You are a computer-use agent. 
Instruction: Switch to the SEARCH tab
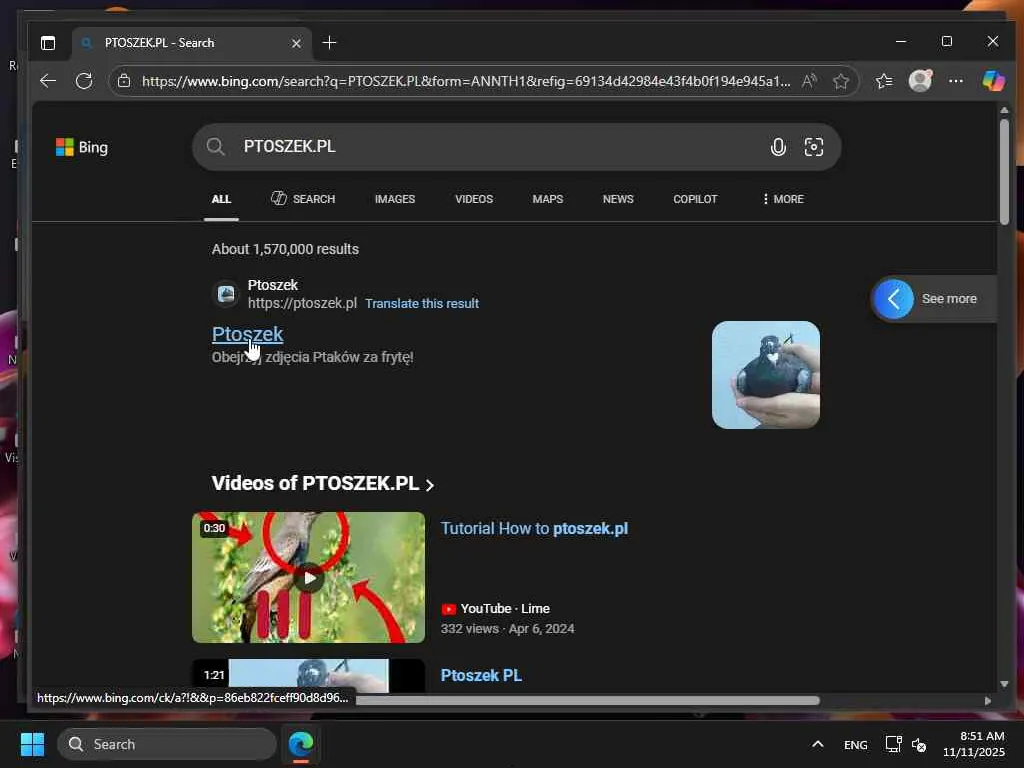pyautogui.click(x=303, y=199)
